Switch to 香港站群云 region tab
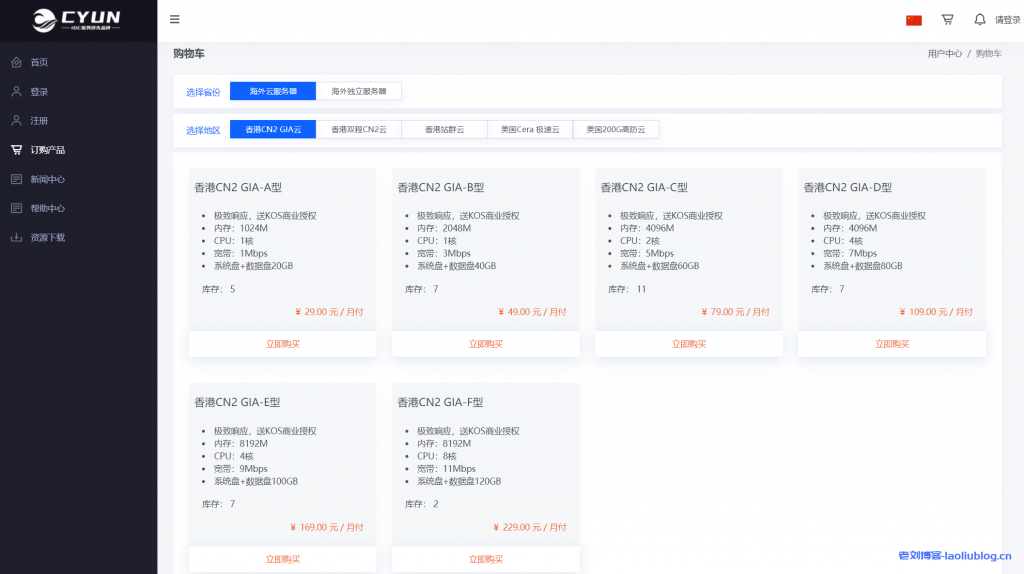Image resolution: width=1024 pixels, height=574 pixels. coord(444,129)
